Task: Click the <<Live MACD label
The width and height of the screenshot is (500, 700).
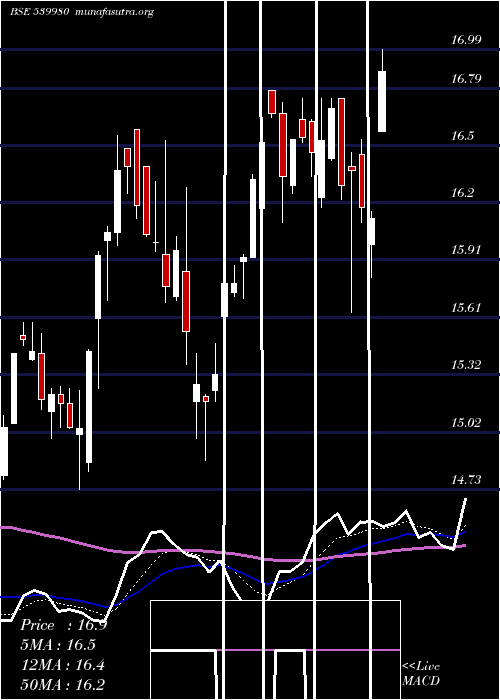Action: click(x=421, y=674)
